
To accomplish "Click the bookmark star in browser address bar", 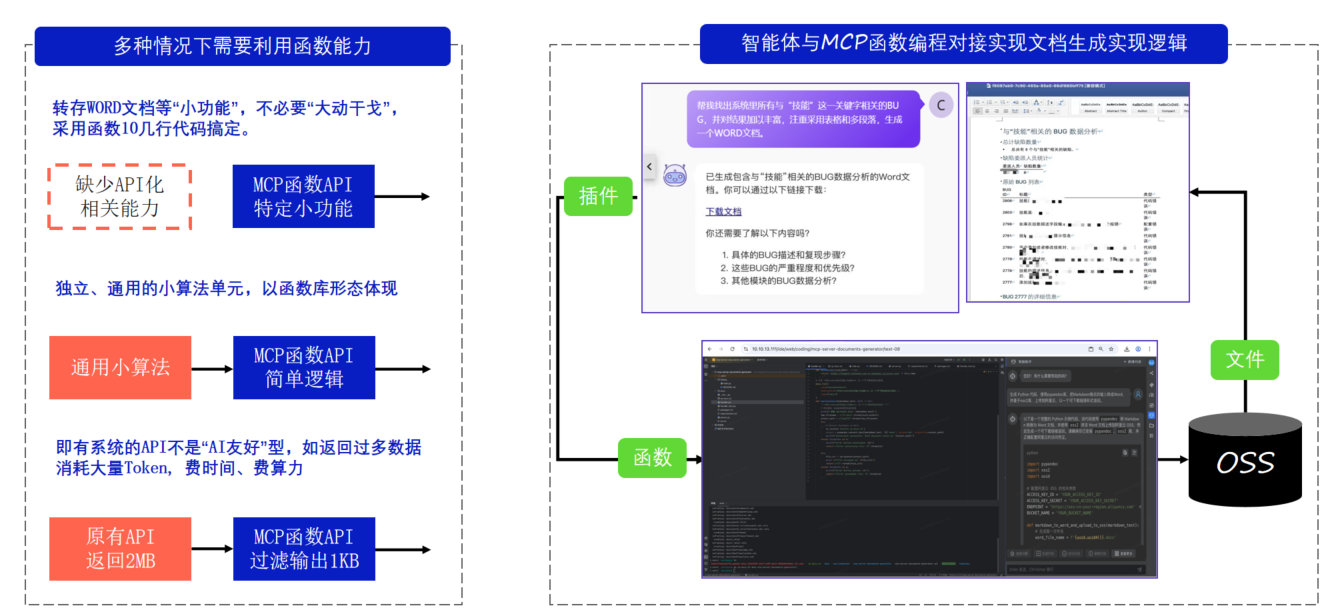I will pyautogui.click(x=1111, y=349).
